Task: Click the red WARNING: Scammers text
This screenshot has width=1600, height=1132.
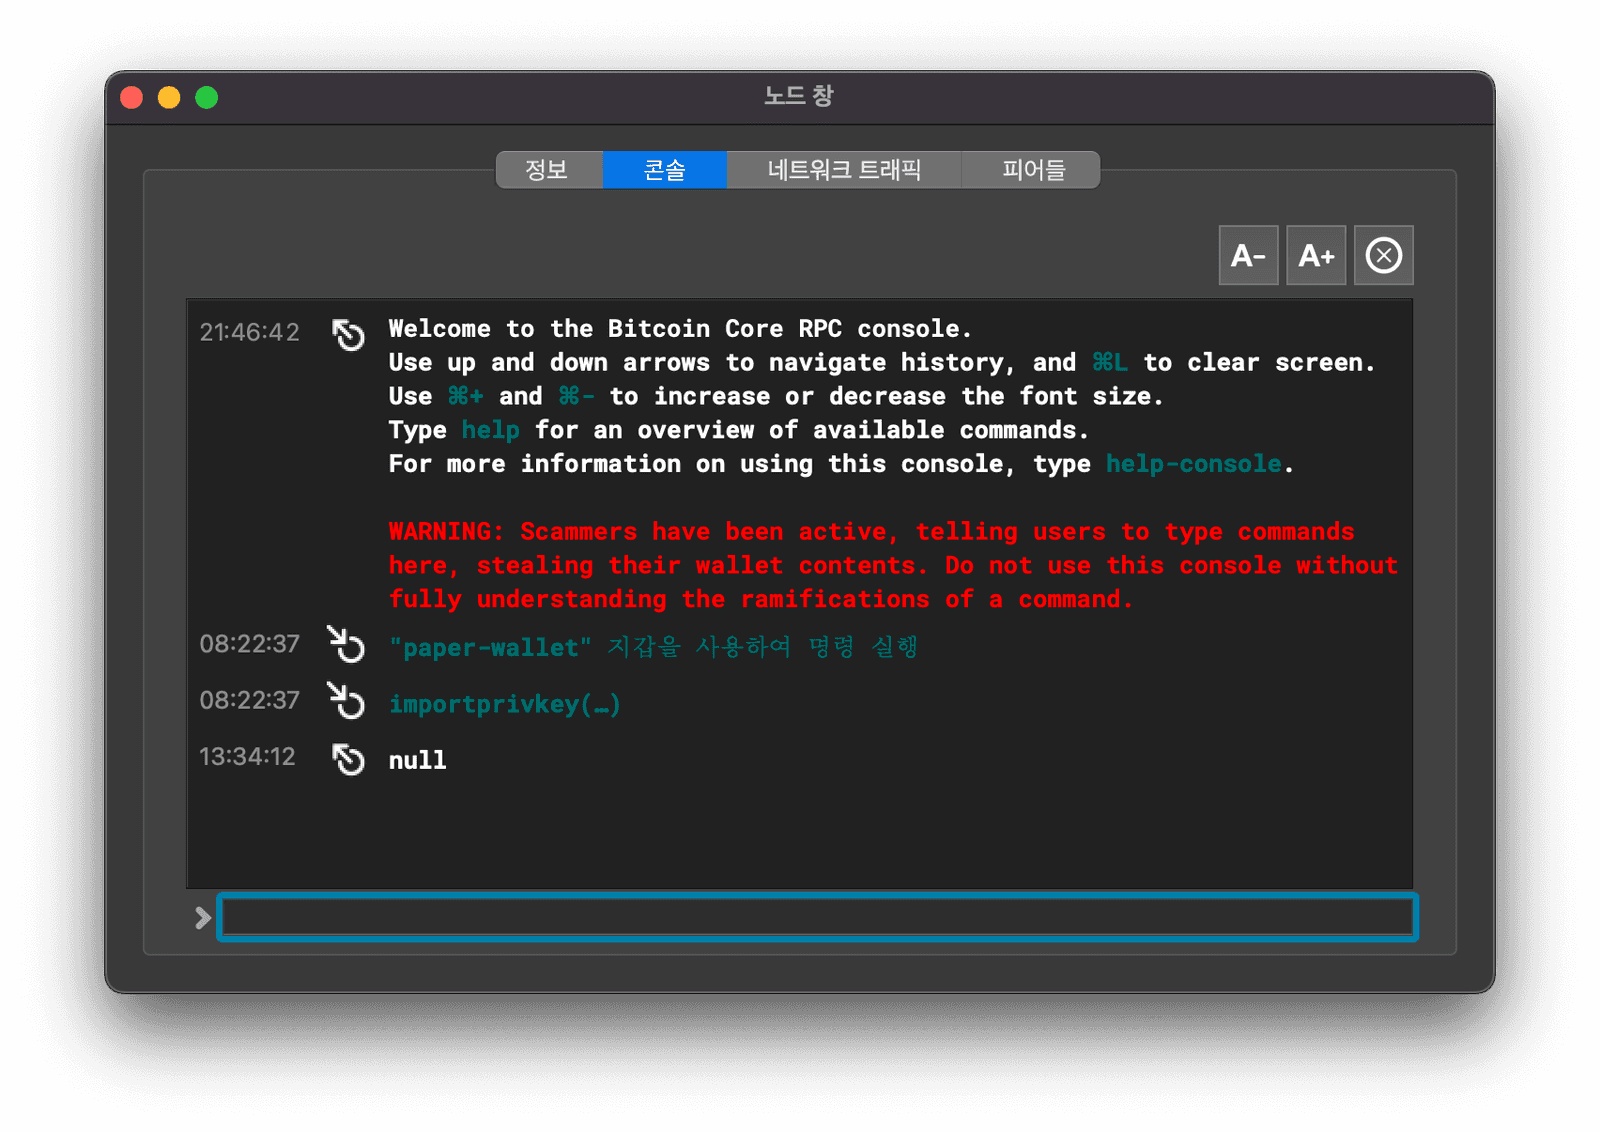Action: point(892,565)
